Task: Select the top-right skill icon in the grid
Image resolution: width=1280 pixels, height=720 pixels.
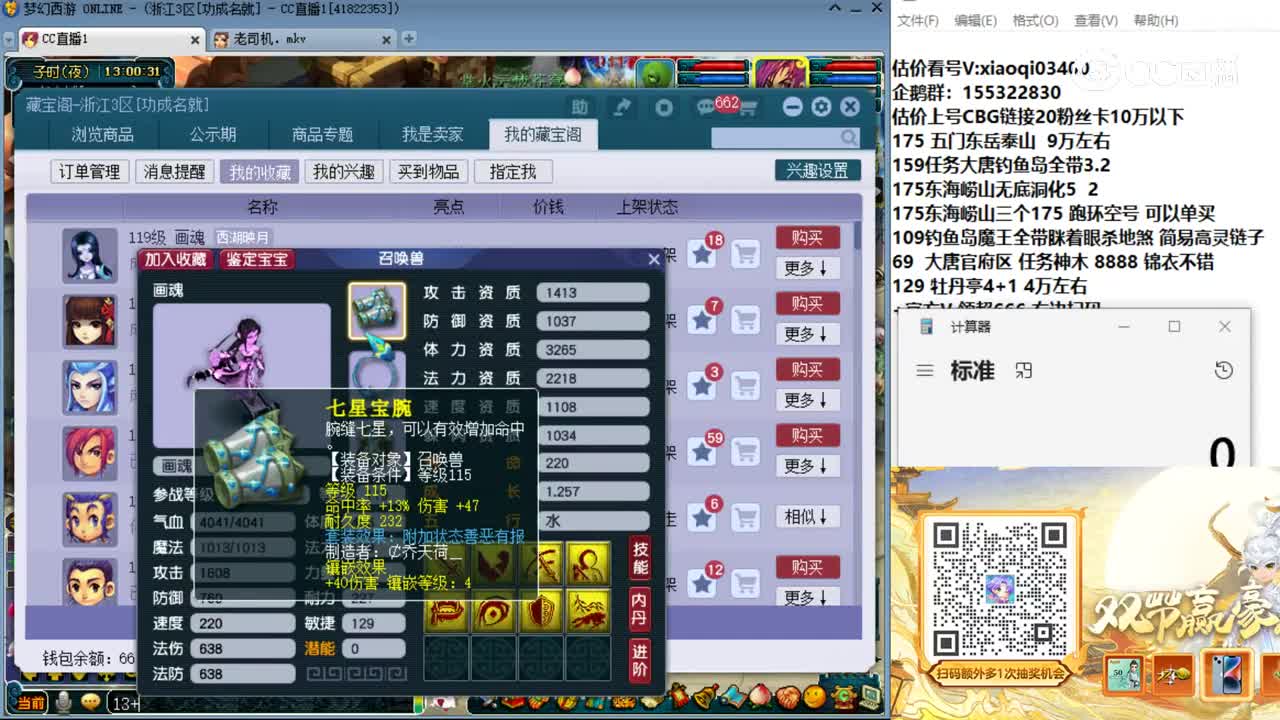Action: pos(589,564)
